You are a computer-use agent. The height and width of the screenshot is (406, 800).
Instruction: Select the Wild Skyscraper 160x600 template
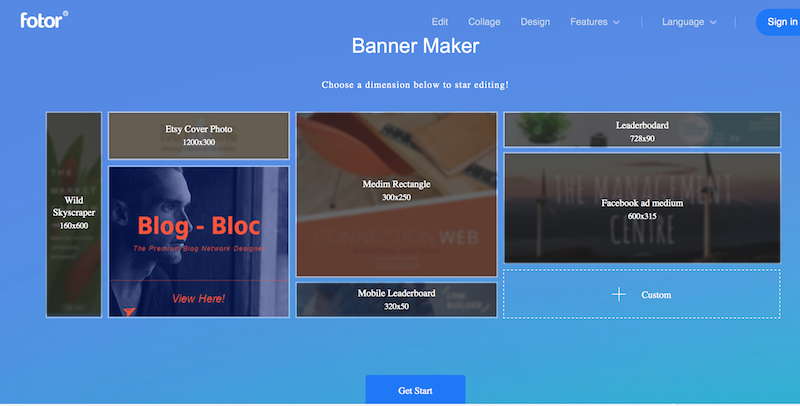click(x=74, y=215)
